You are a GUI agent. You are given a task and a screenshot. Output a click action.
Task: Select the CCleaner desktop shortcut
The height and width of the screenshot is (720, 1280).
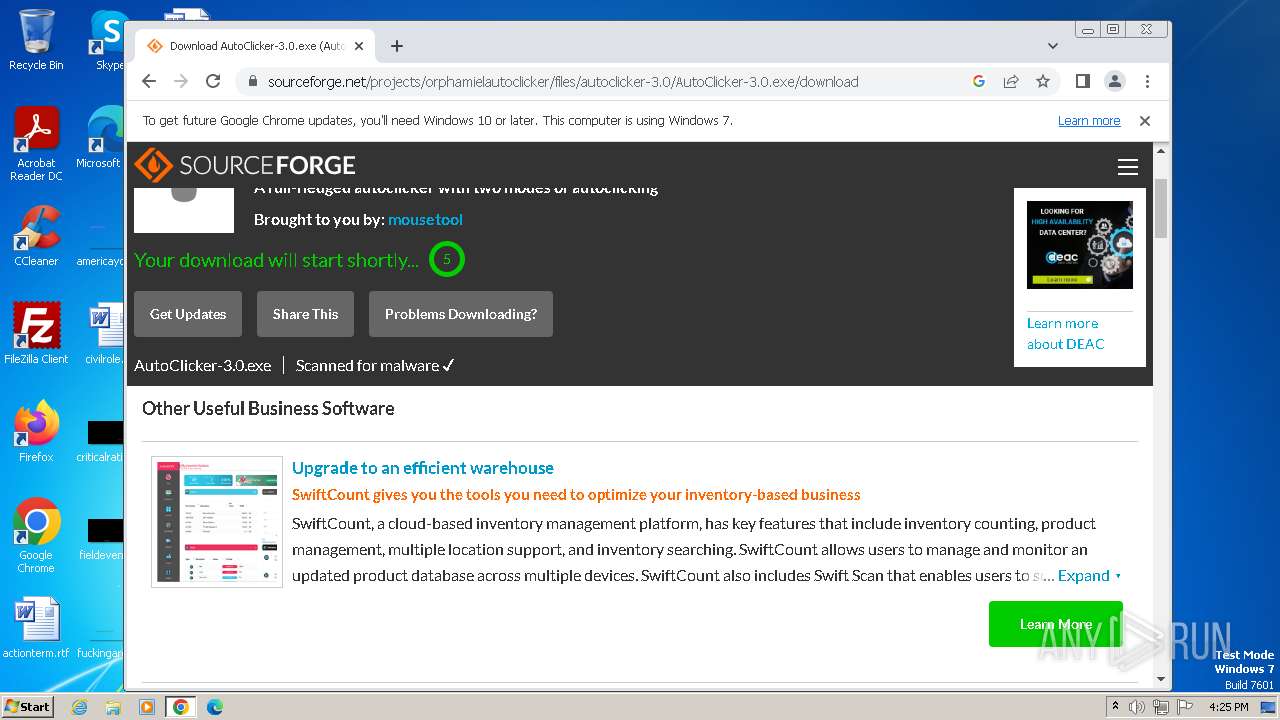[x=36, y=236]
